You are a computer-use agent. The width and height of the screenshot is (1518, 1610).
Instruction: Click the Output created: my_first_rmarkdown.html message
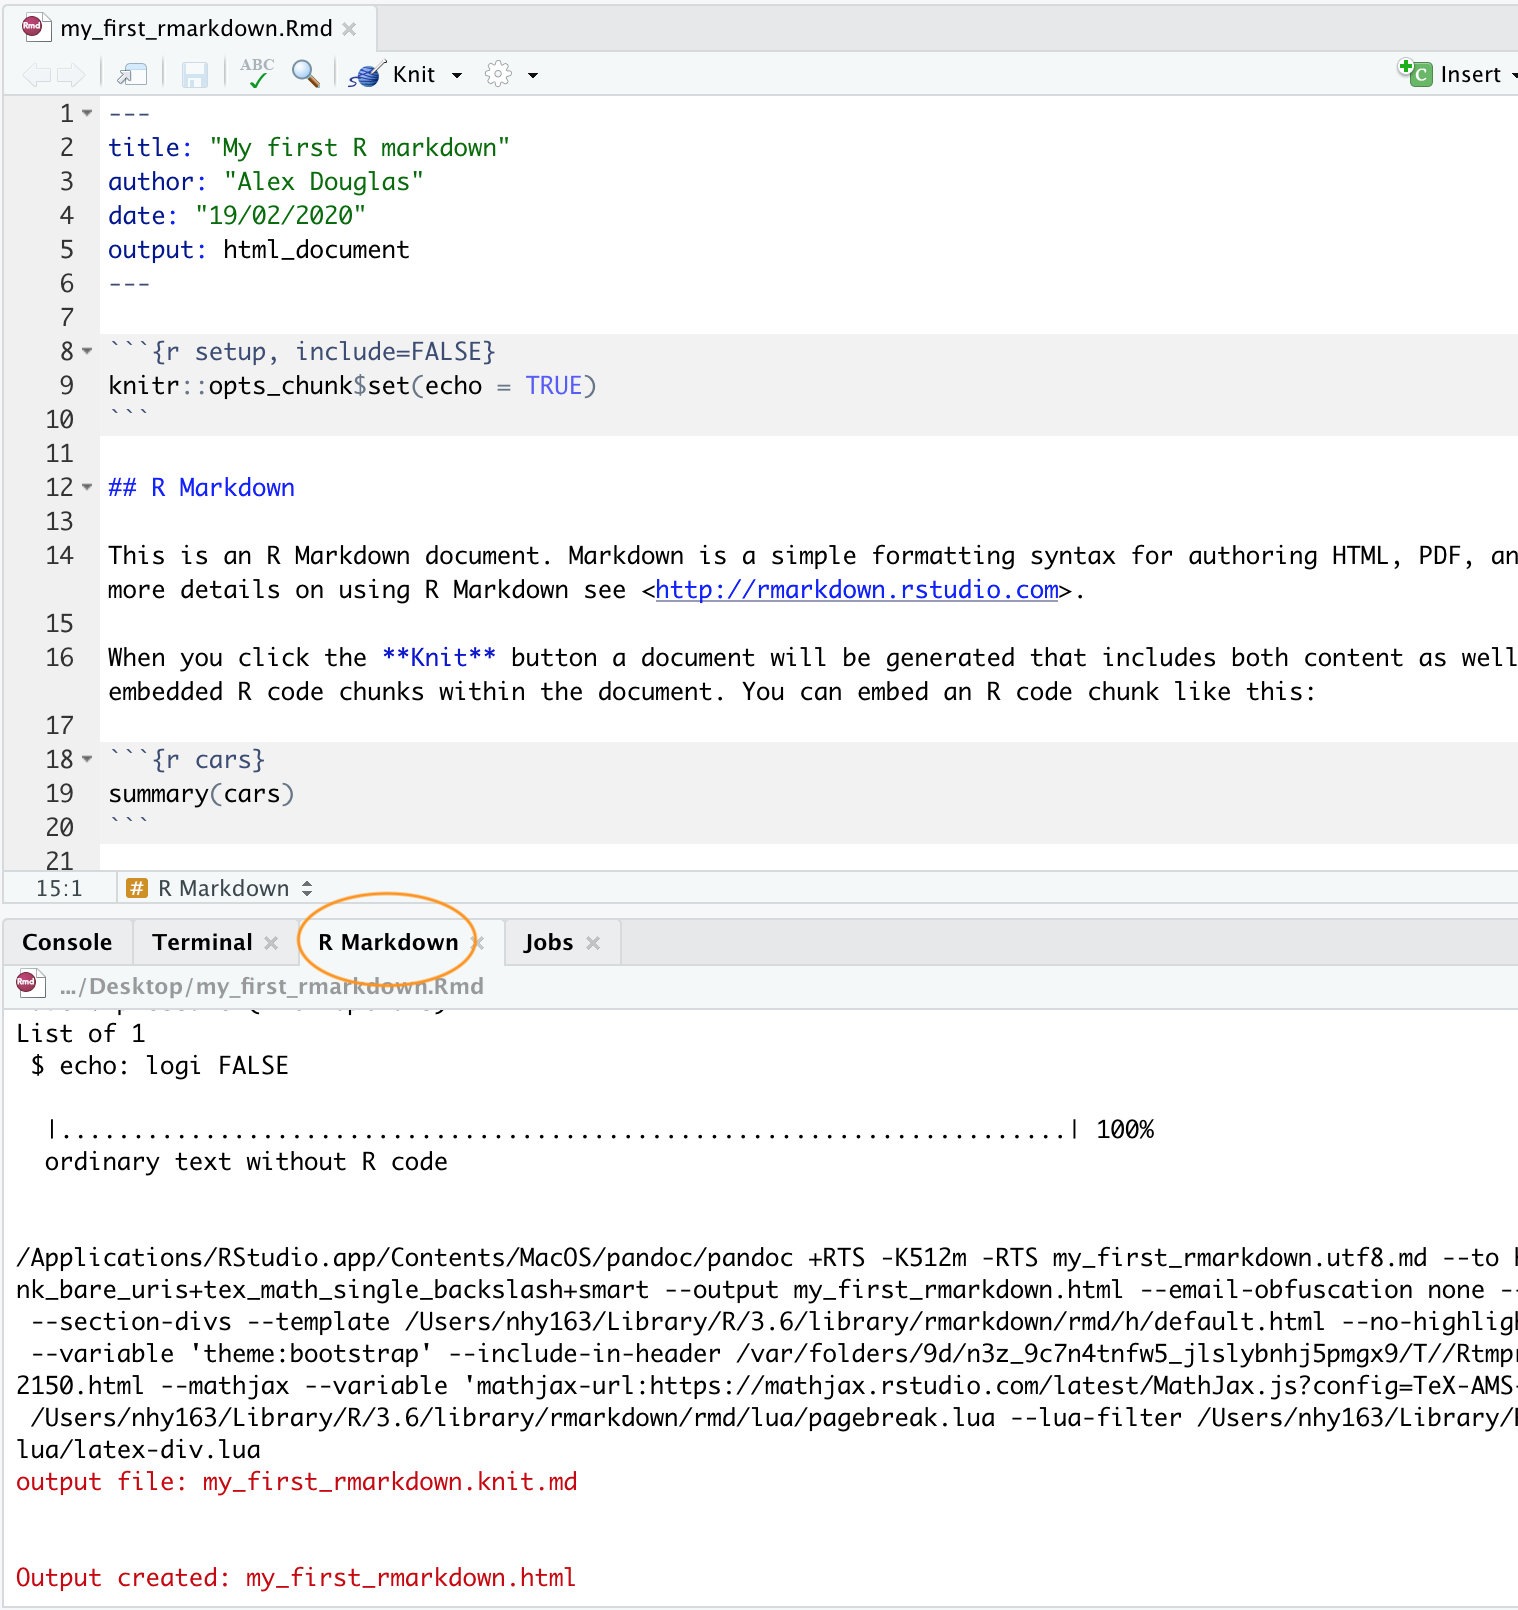click(296, 1577)
